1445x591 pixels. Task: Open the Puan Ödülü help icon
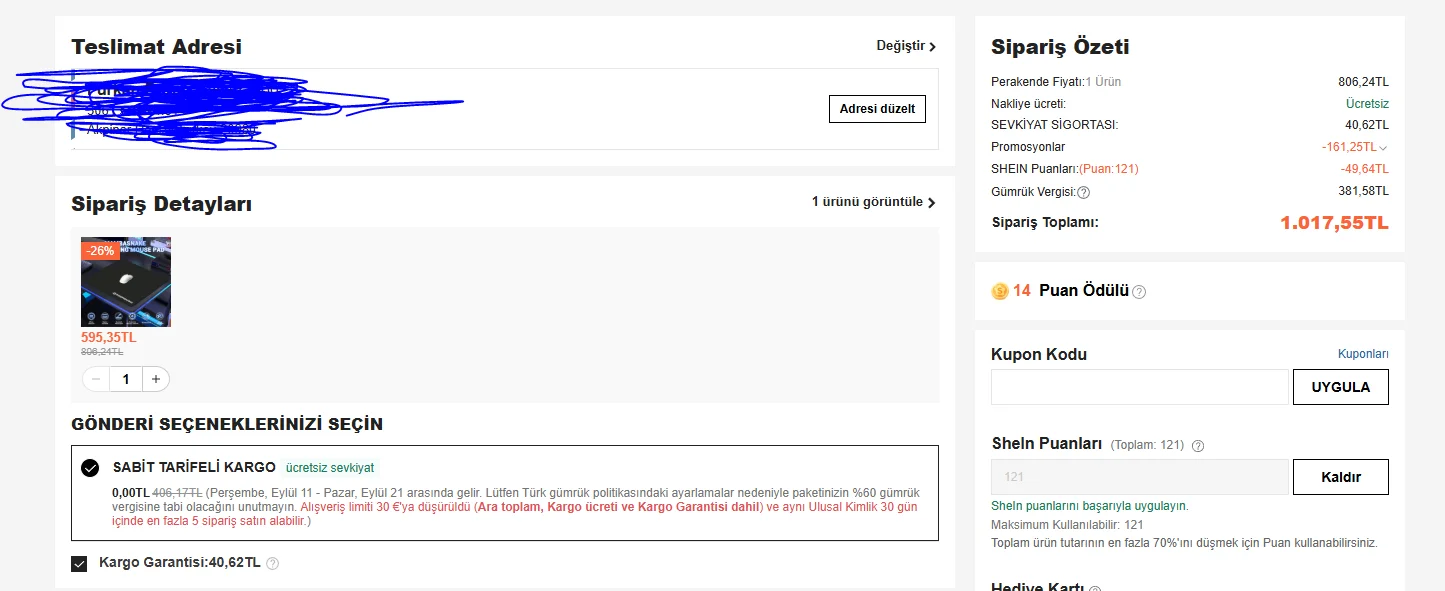[x=1139, y=292]
